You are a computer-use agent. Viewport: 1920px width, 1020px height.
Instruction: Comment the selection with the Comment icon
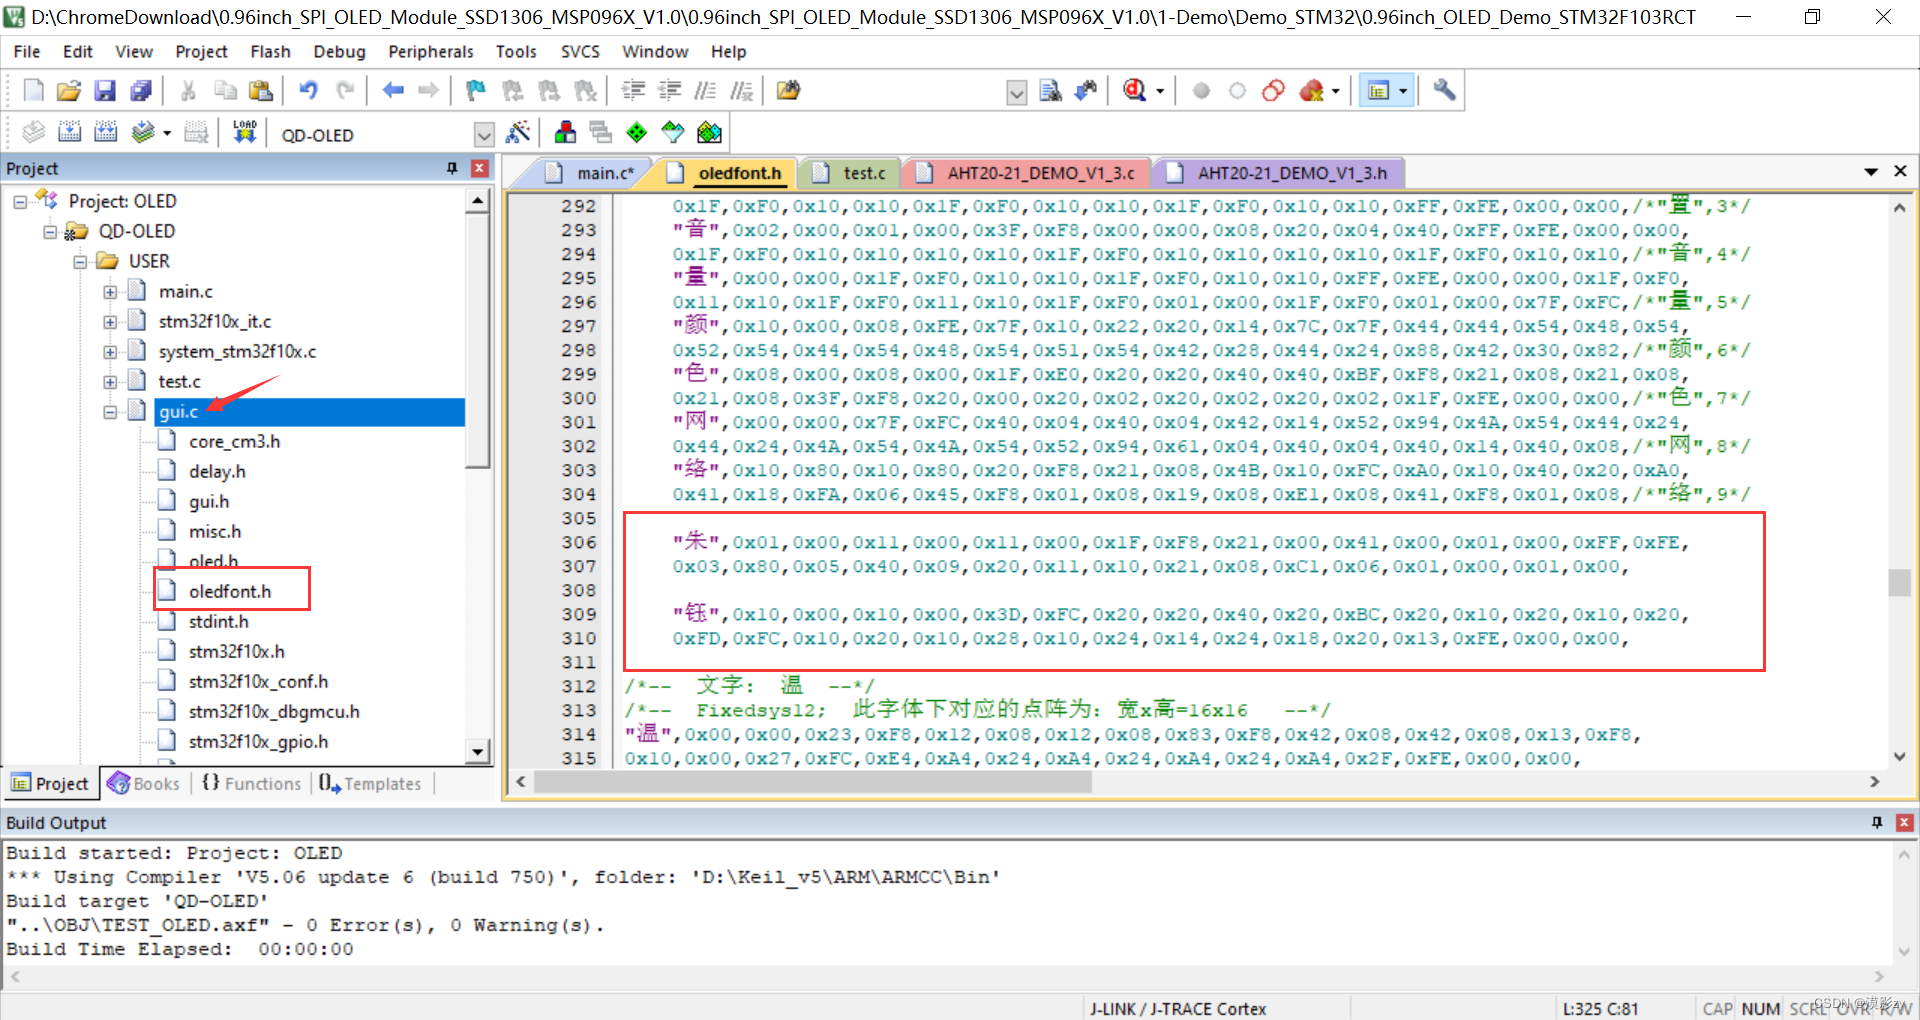[x=705, y=91]
